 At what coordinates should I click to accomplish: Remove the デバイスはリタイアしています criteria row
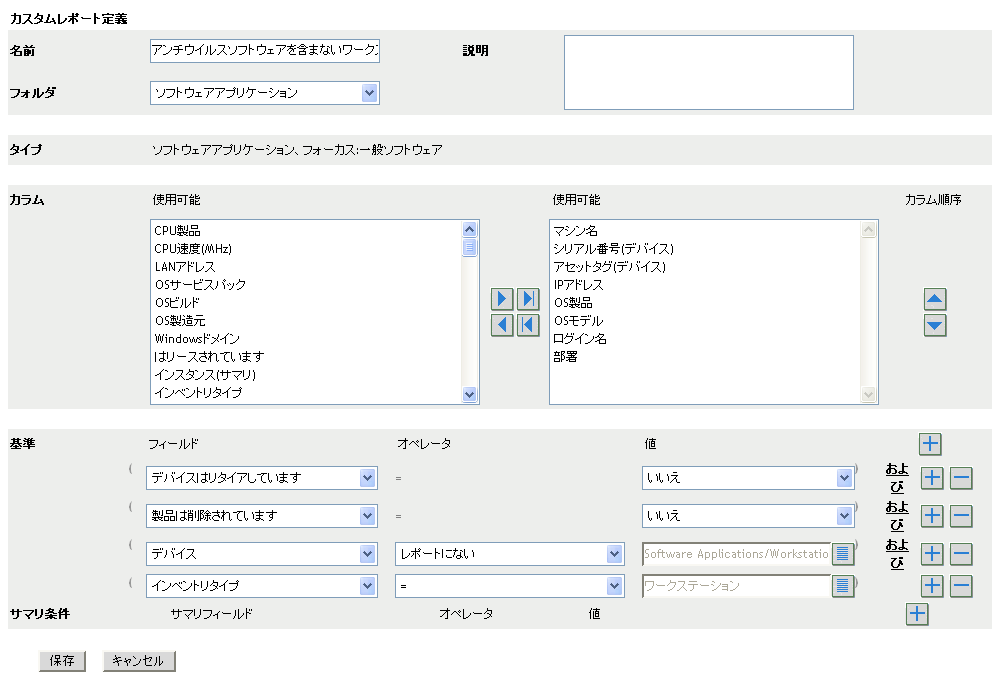pyautogui.click(x=960, y=478)
